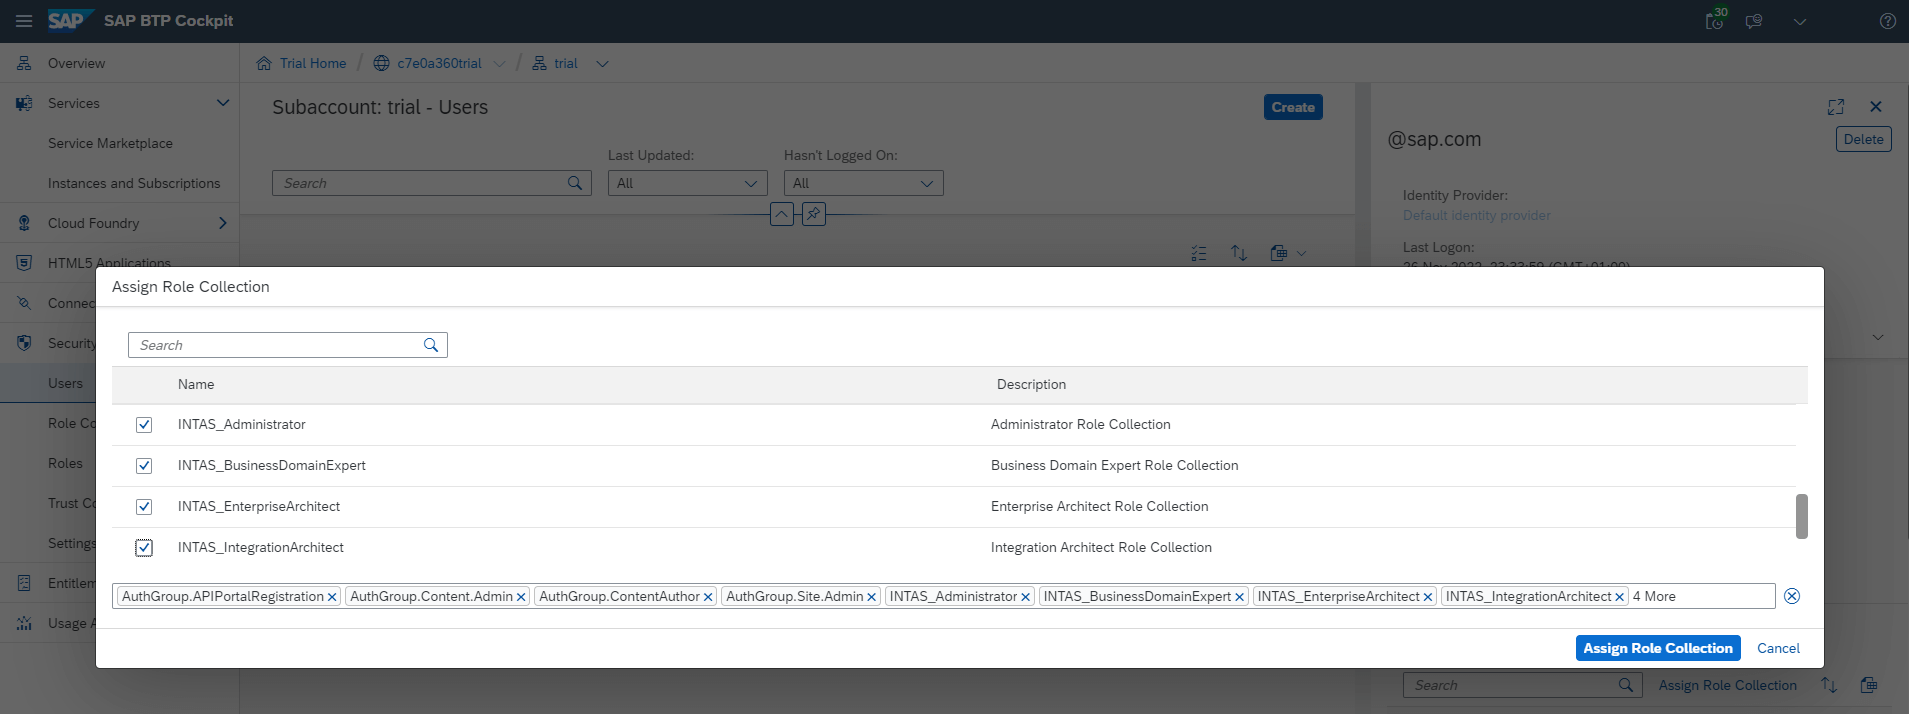
Task: Open the hamburger navigation menu
Action: [x=24, y=21]
